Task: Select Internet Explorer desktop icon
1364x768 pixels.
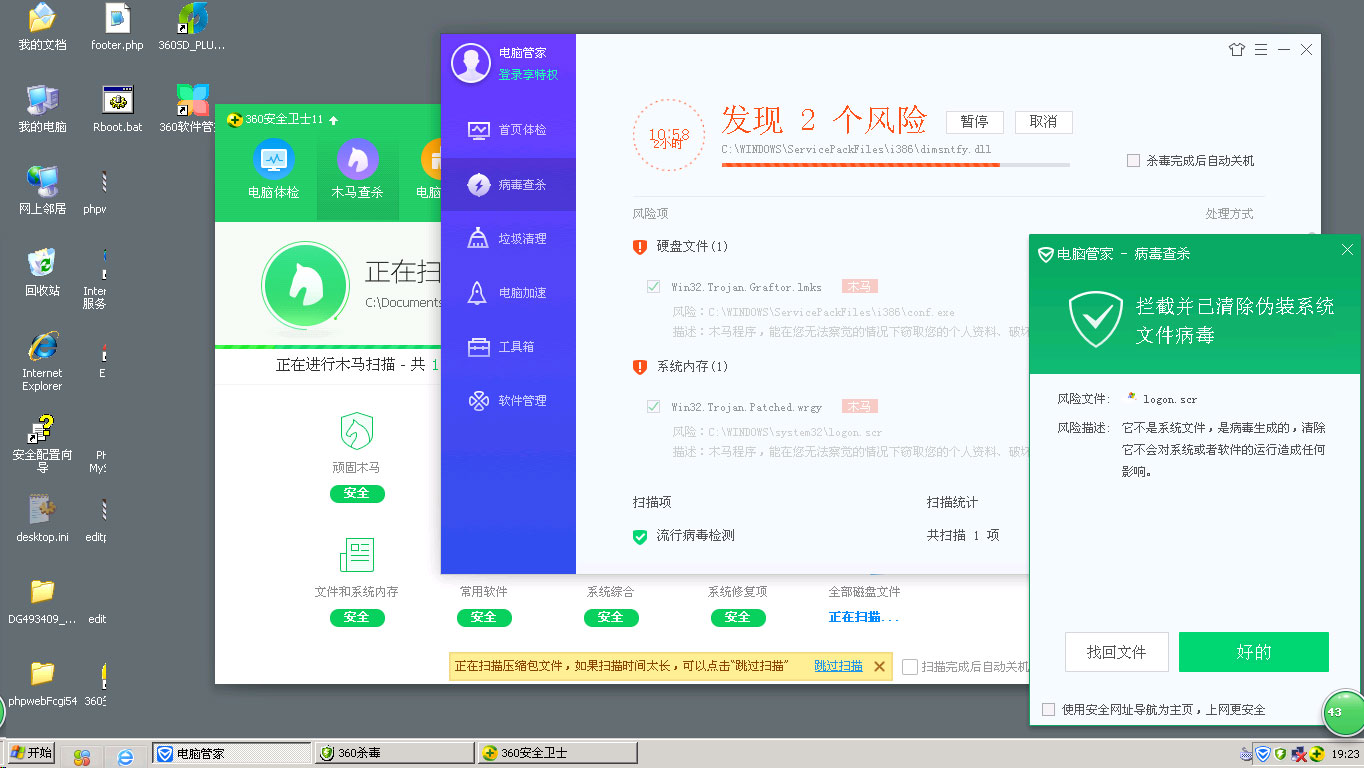Action: coord(42,361)
